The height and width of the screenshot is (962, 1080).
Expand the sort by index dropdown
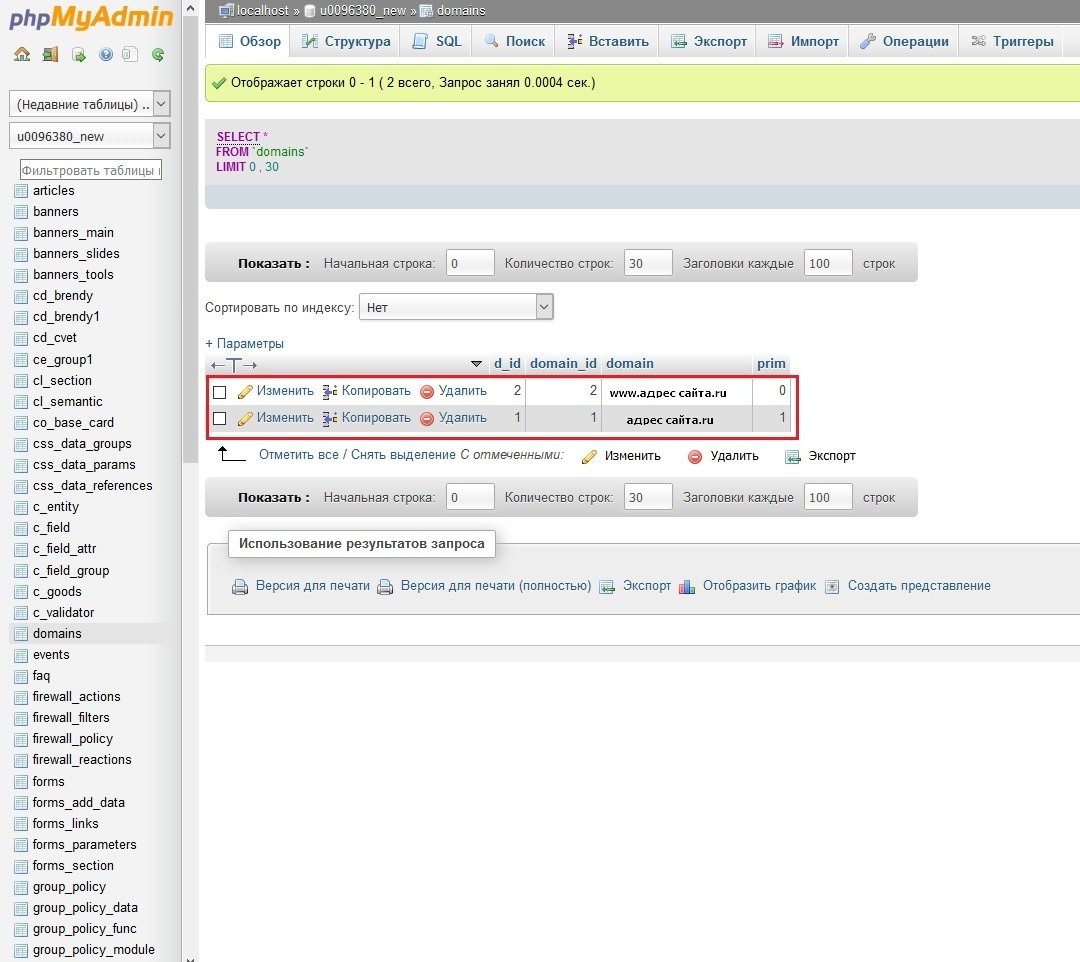click(x=456, y=308)
